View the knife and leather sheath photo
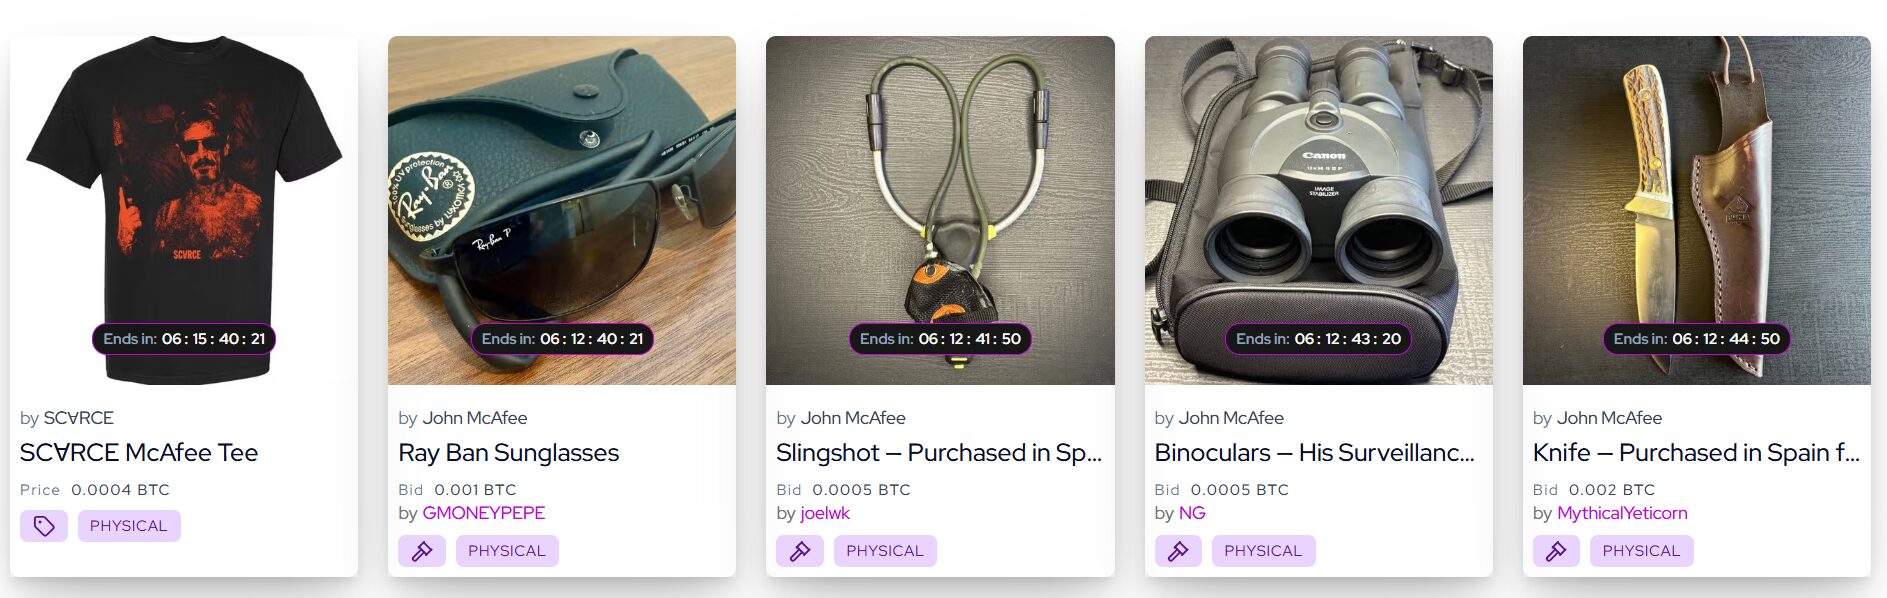Screen dimensions: 1887x598 (x=1696, y=210)
